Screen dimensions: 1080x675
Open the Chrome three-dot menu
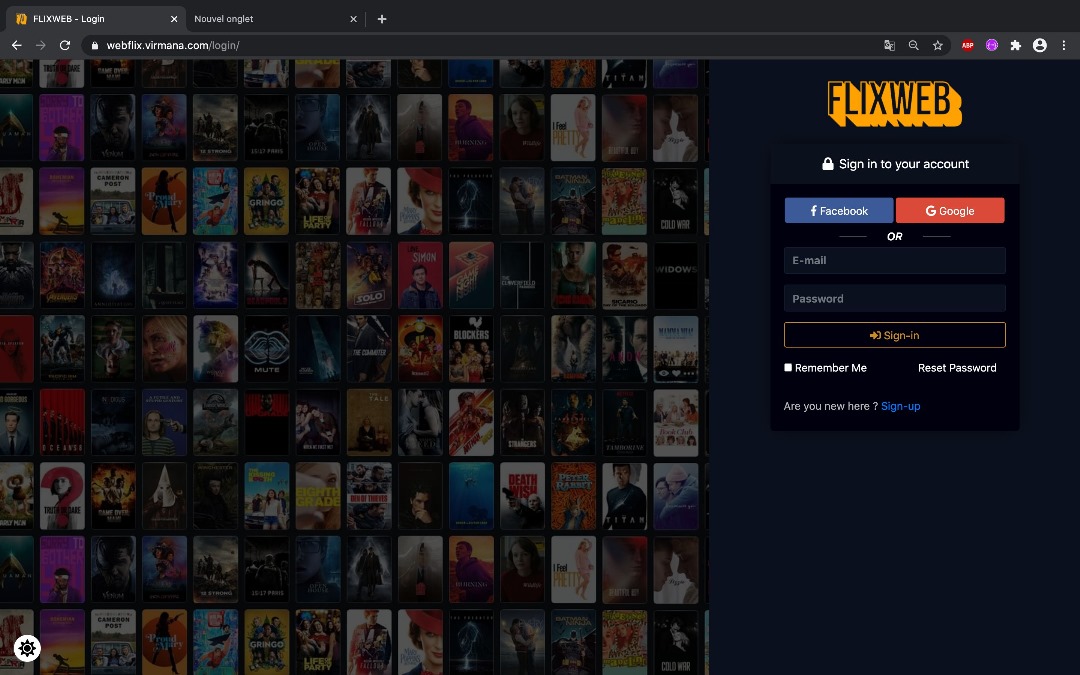pos(1064,45)
